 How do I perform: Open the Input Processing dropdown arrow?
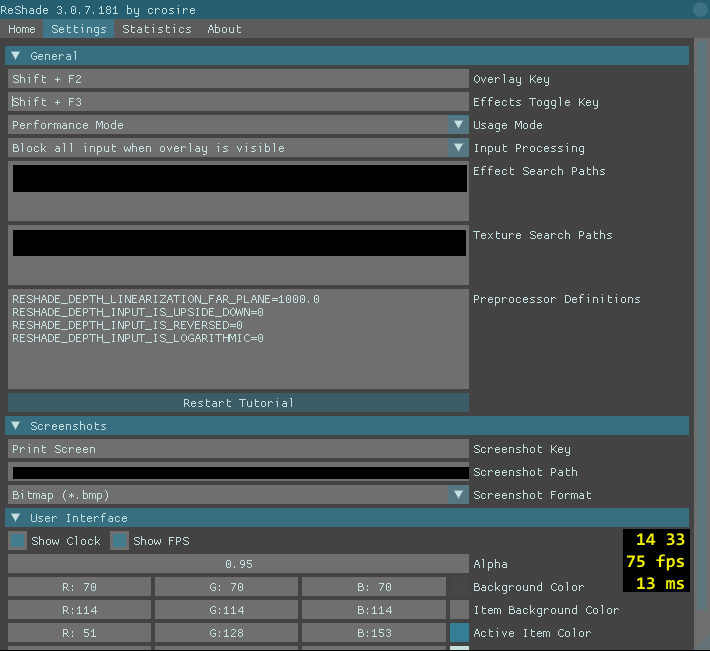[458, 148]
